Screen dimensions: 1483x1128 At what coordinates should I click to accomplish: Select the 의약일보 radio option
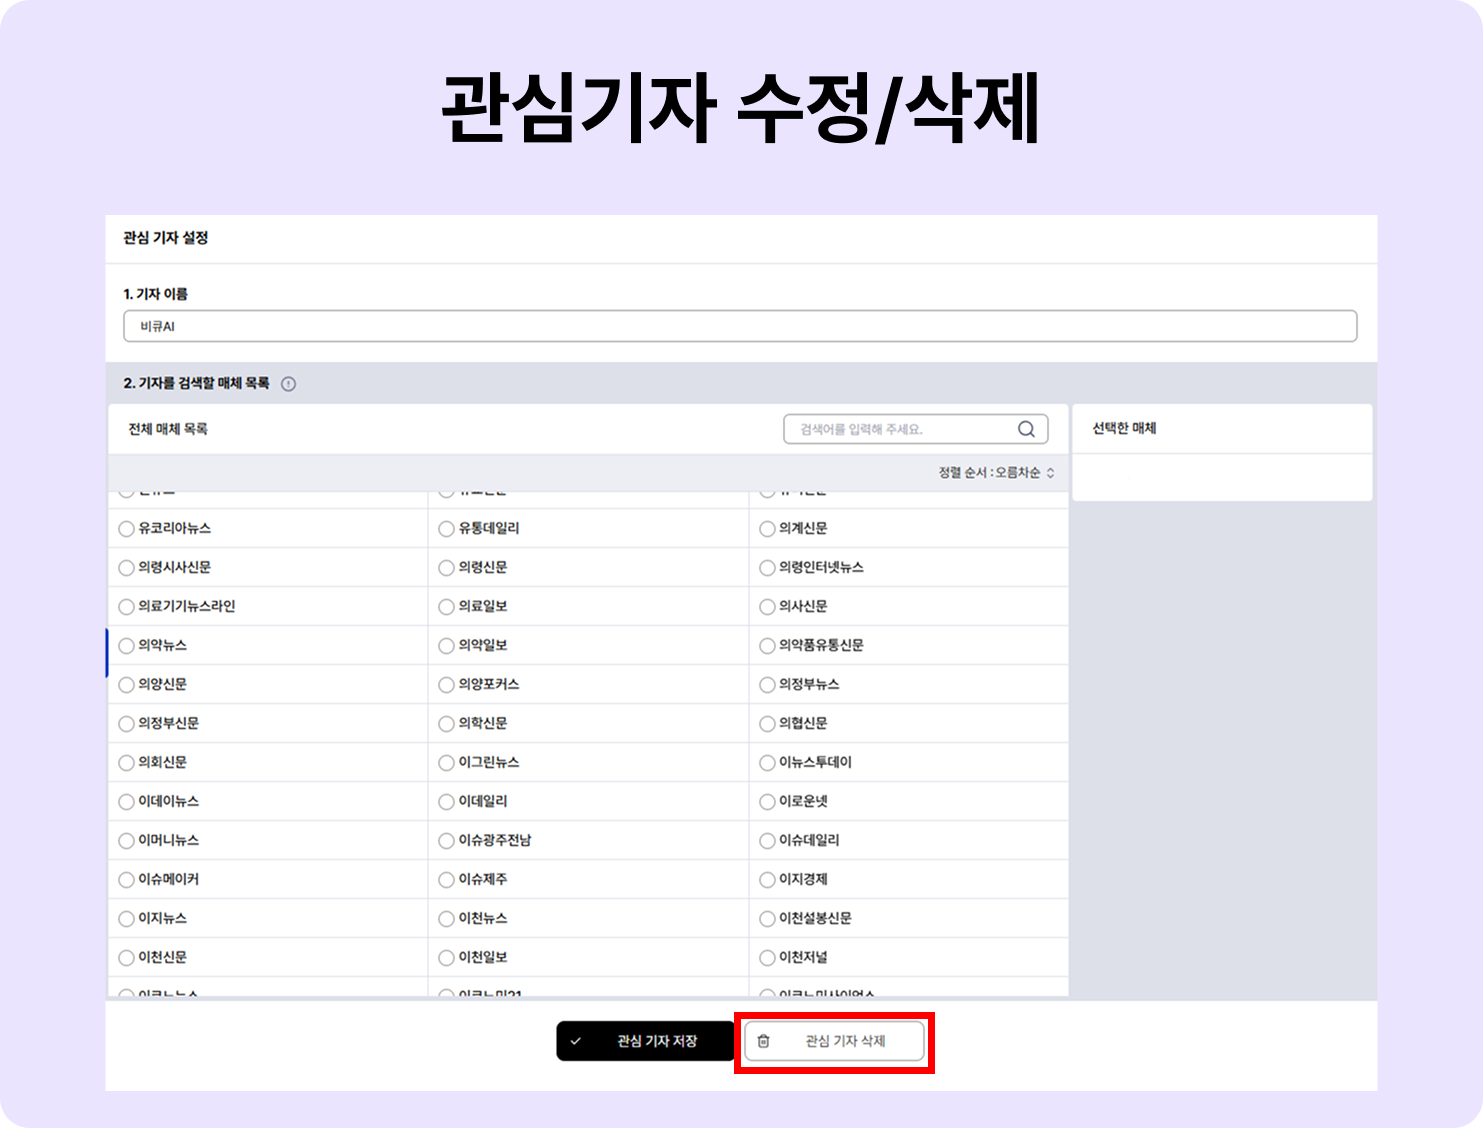(x=447, y=646)
